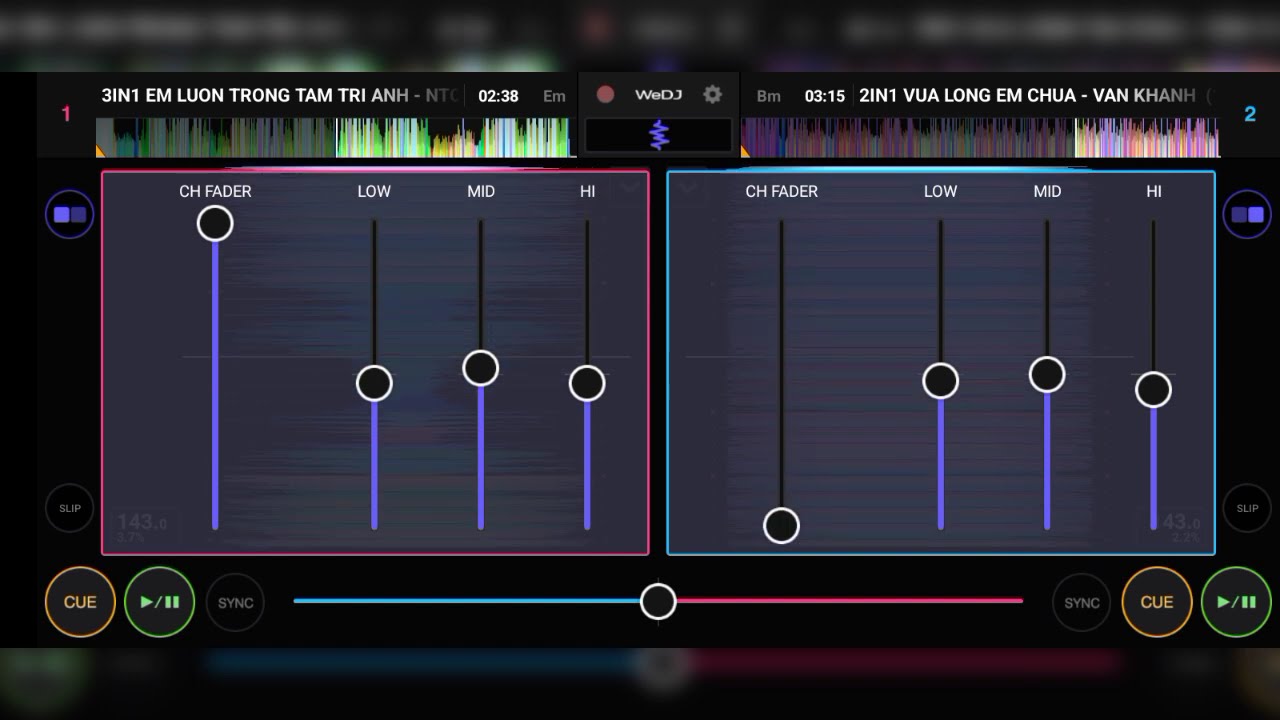The image size is (1280, 720).
Task: Open center beat waveform display
Action: (659, 135)
